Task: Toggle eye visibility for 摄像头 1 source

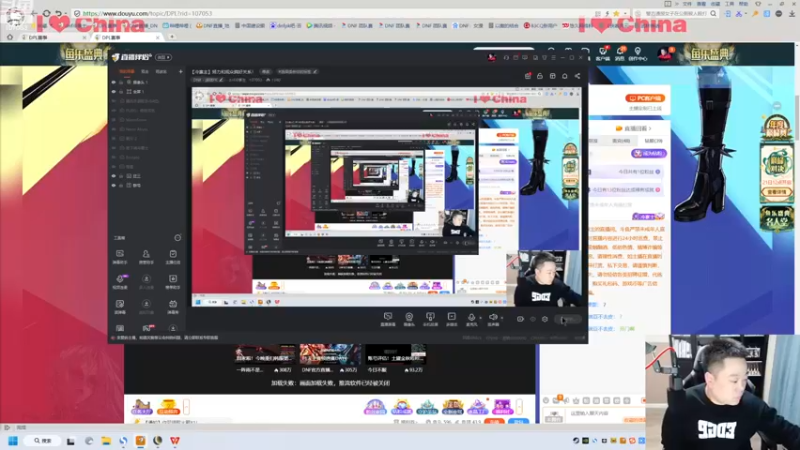Action: [114, 82]
